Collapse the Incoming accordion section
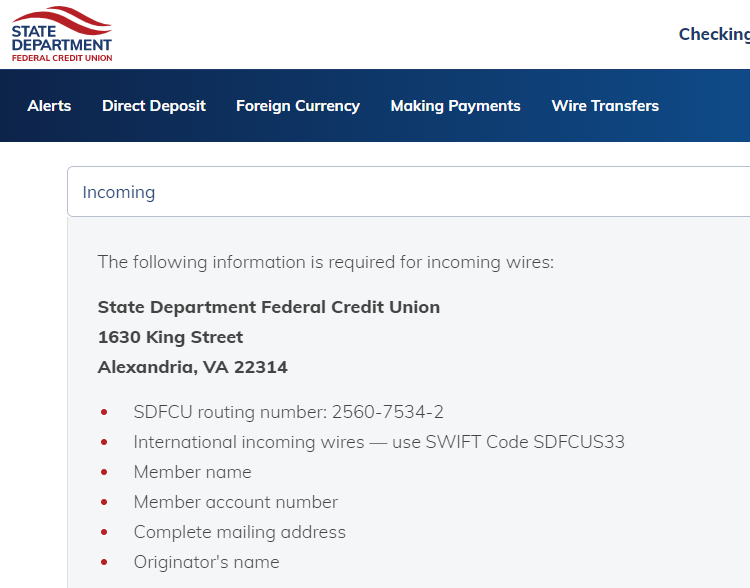The image size is (750, 588). pyautogui.click(x=408, y=192)
